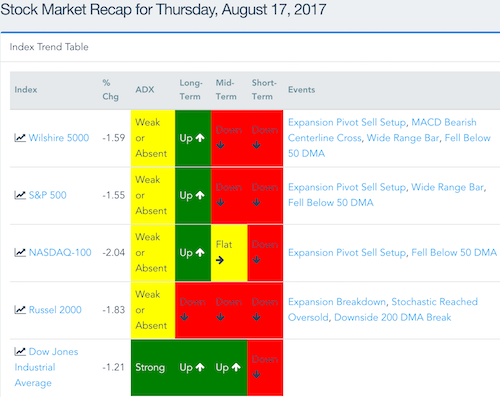Click chart icon beside Wilshire 5000
The height and width of the screenshot is (397, 500).
coord(20,137)
